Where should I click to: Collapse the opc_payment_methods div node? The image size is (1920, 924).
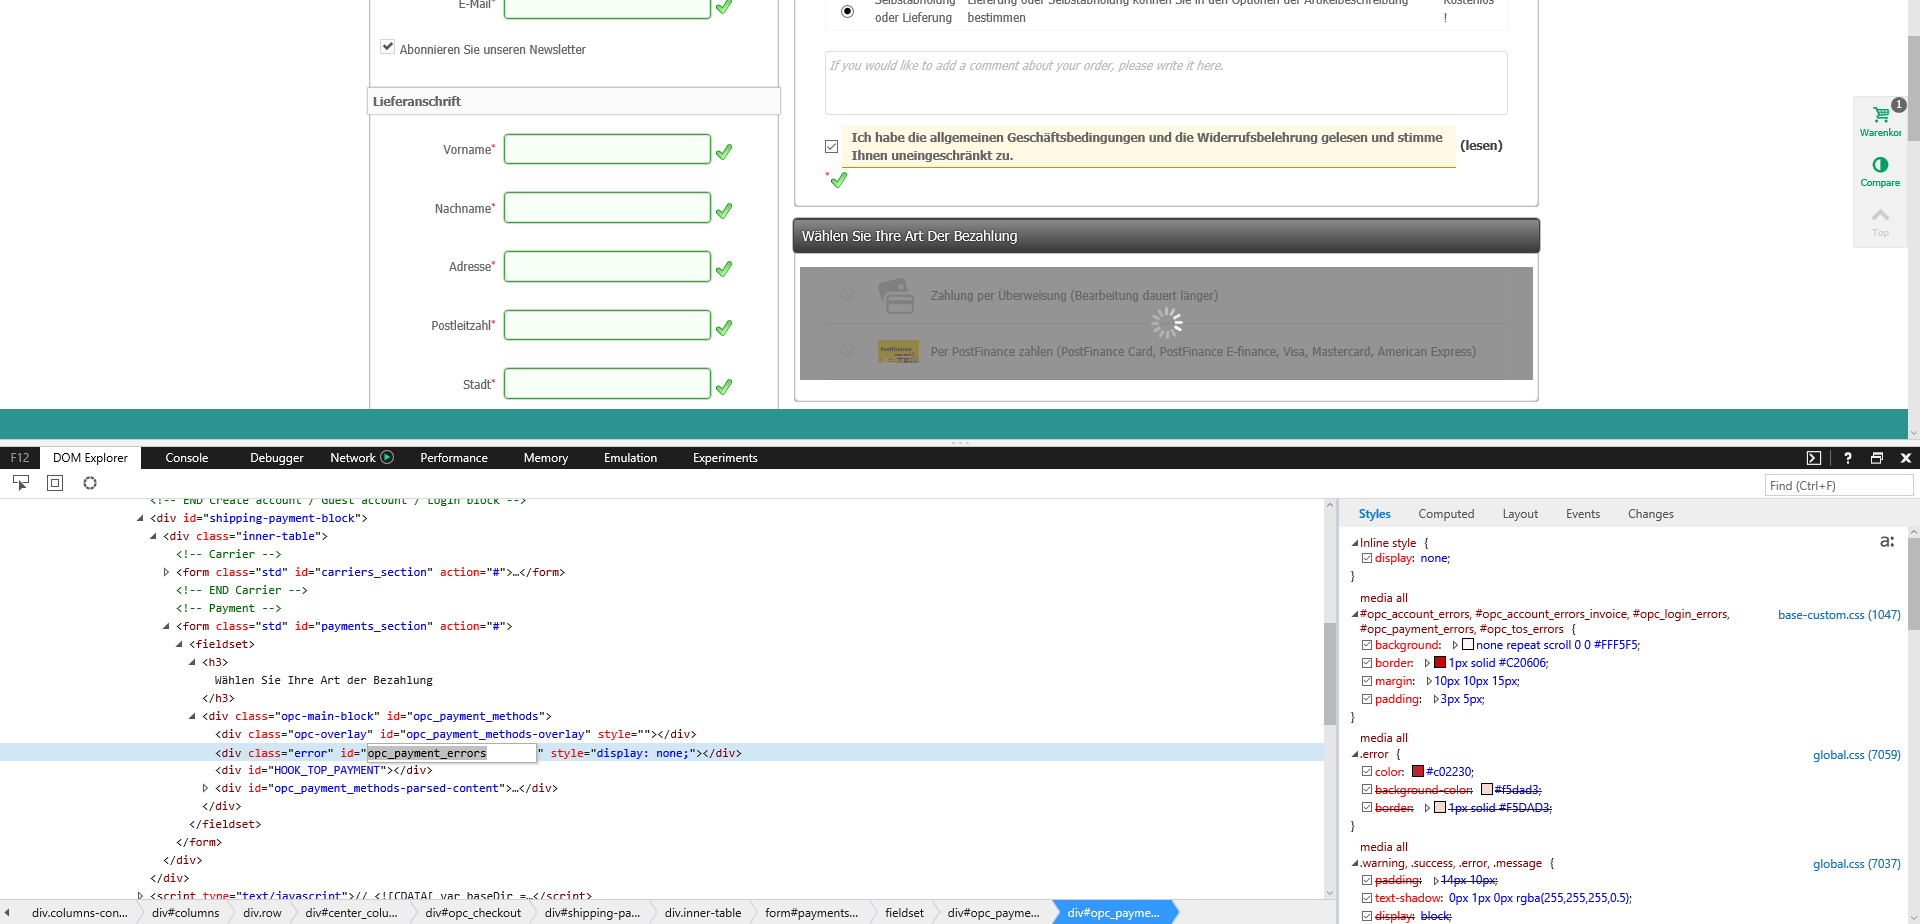tap(192, 716)
